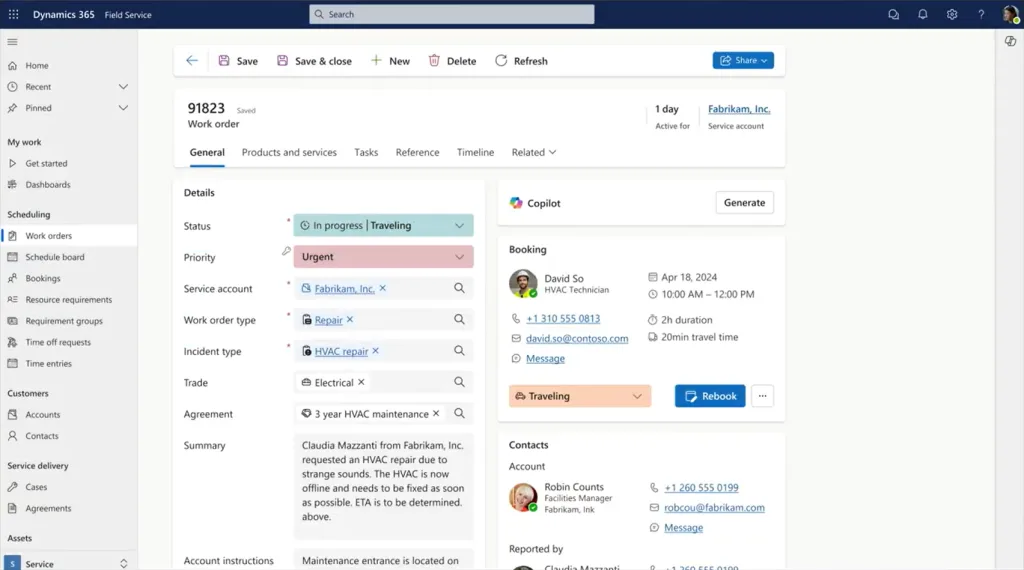Switch to the Tasks tab
Image resolution: width=1024 pixels, height=570 pixels.
[x=366, y=152]
